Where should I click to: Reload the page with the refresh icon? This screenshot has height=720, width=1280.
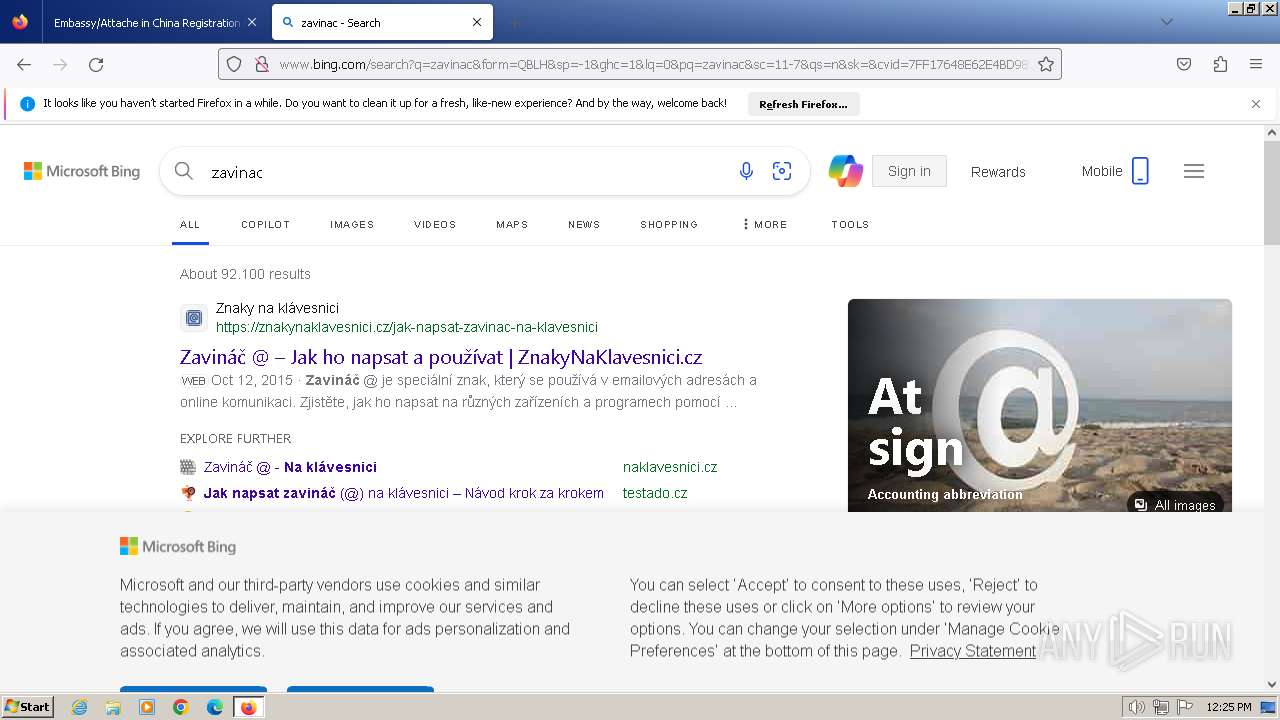(x=96, y=64)
